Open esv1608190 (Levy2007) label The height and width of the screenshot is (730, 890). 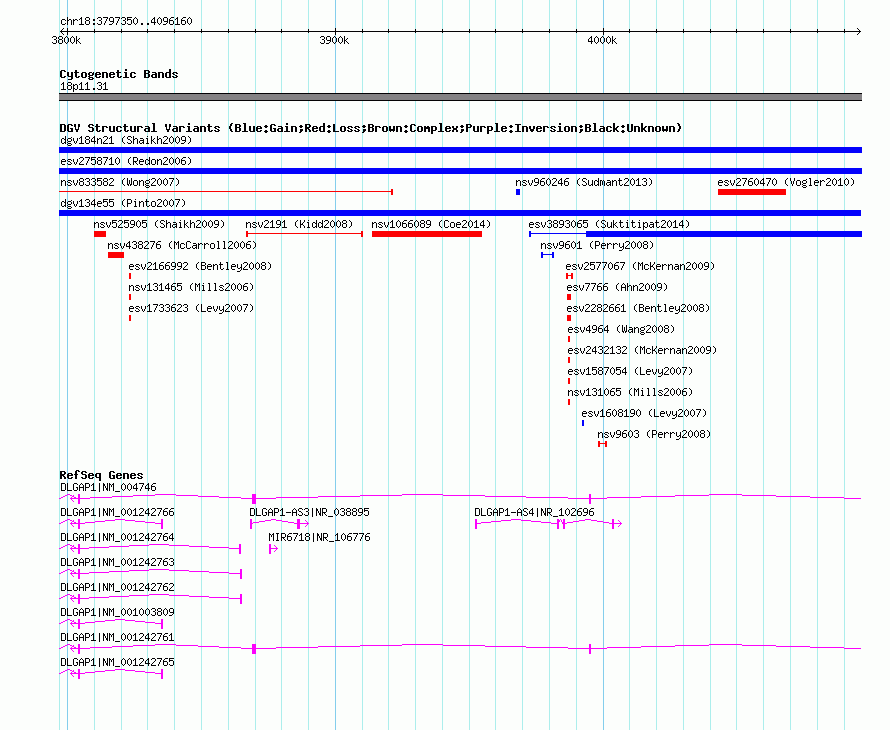pyautogui.click(x=644, y=413)
